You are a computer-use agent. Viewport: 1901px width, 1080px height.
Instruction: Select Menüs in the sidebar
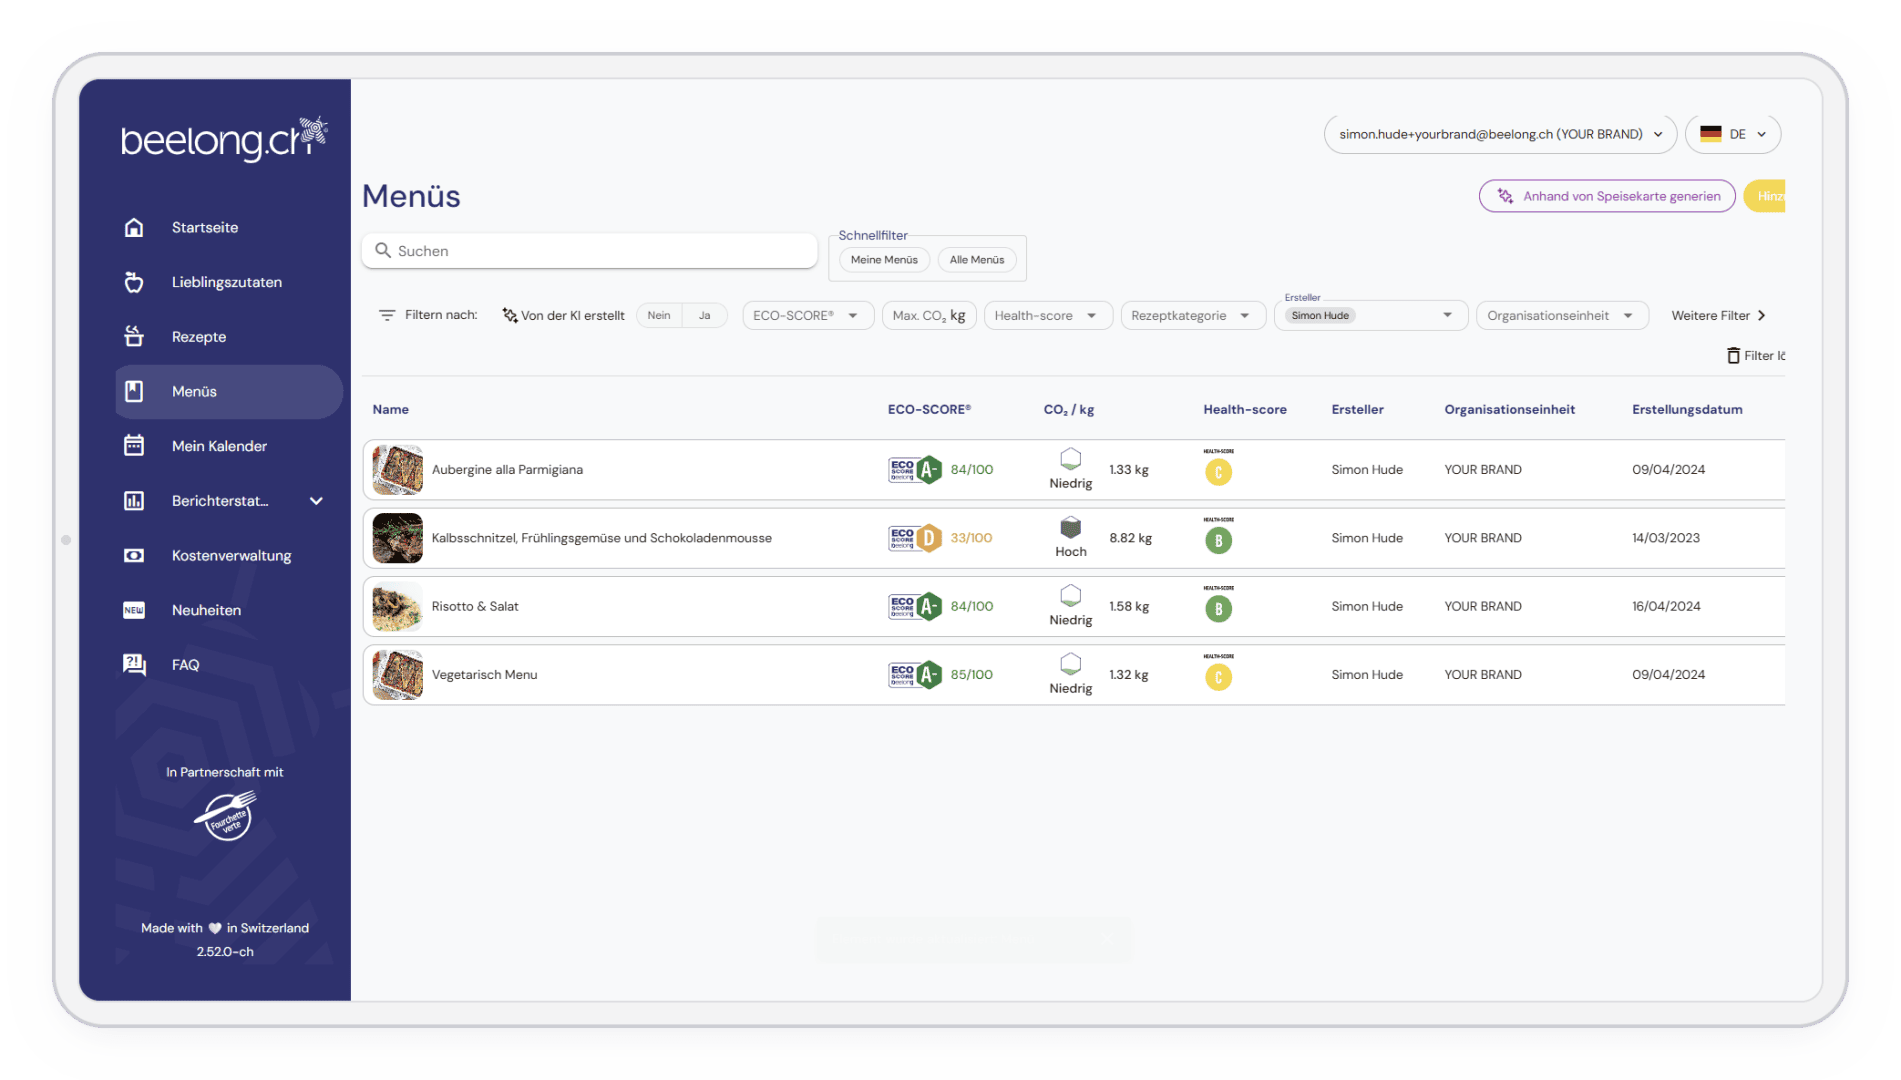(x=229, y=391)
